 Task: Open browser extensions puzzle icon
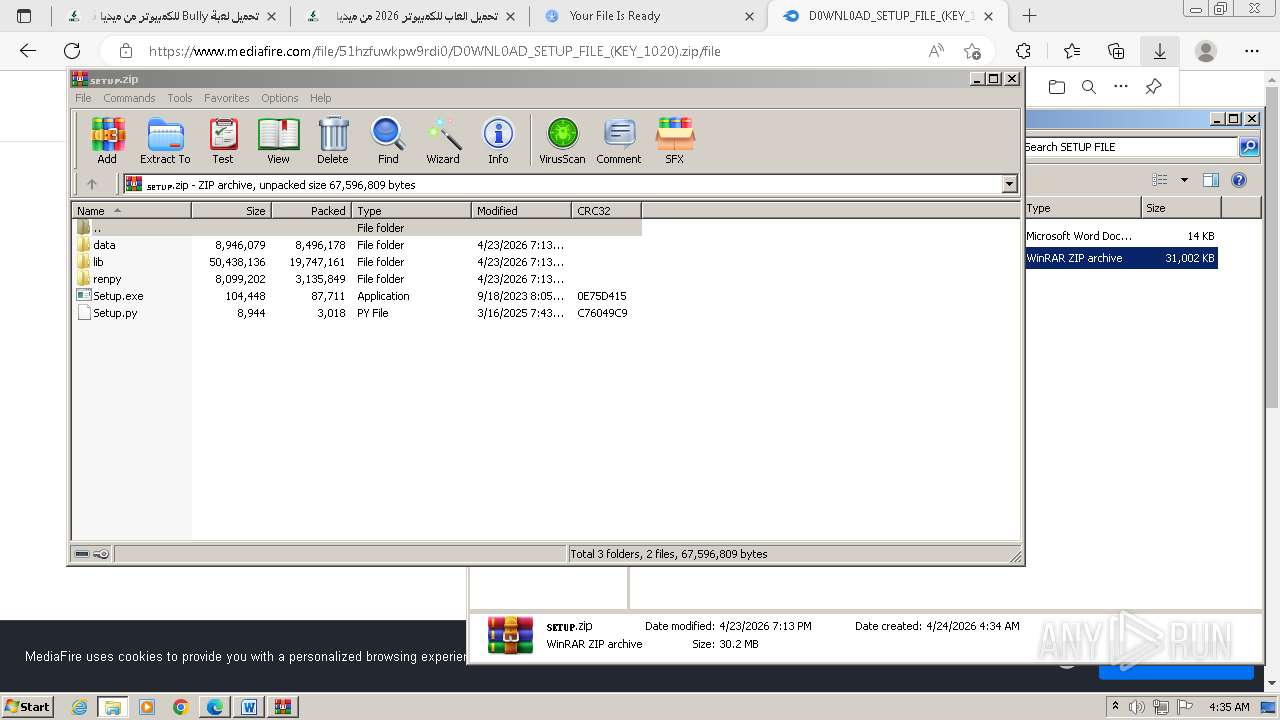coord(1023,51)
